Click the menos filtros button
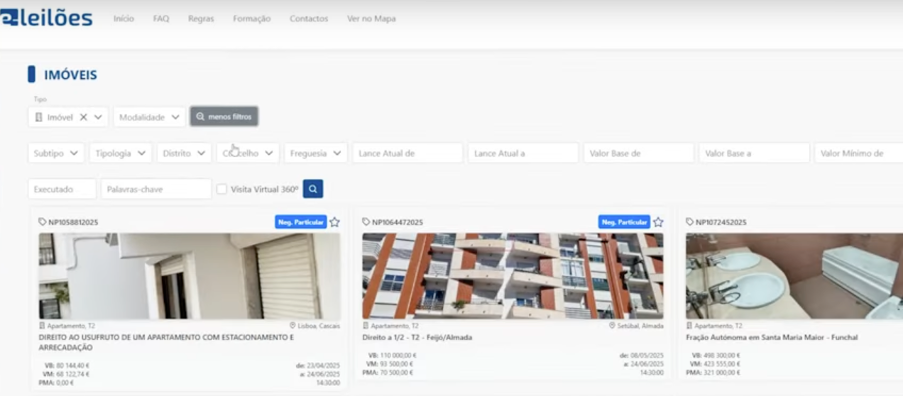This screenshot has width=904, height=396. pos(224,116)
